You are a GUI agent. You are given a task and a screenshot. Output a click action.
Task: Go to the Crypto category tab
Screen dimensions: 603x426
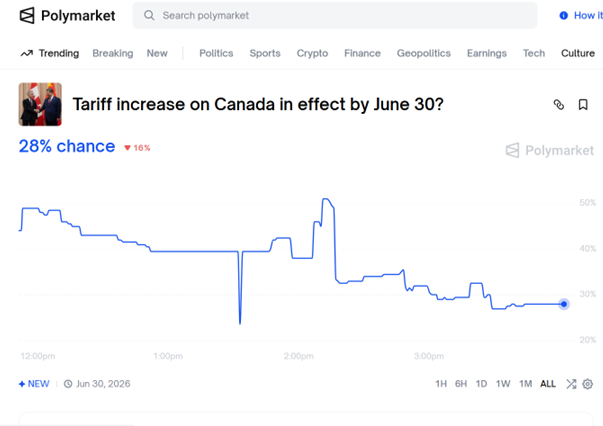(x=312, y=53)
